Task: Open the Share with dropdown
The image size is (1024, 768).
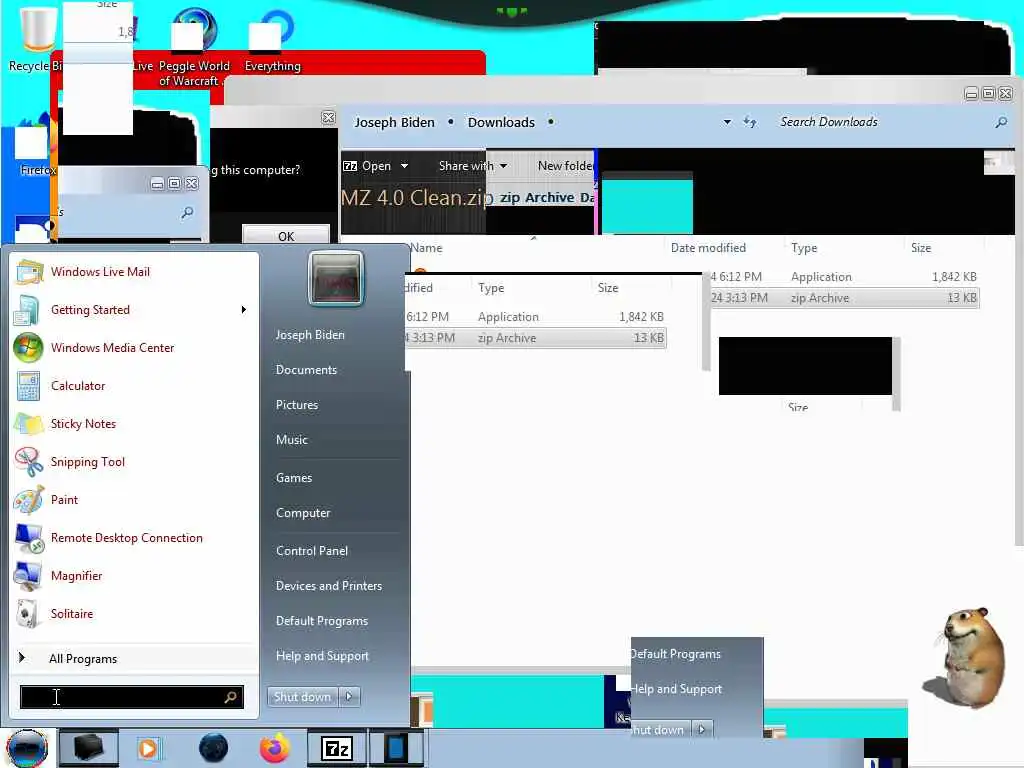Action: (473, 166)
